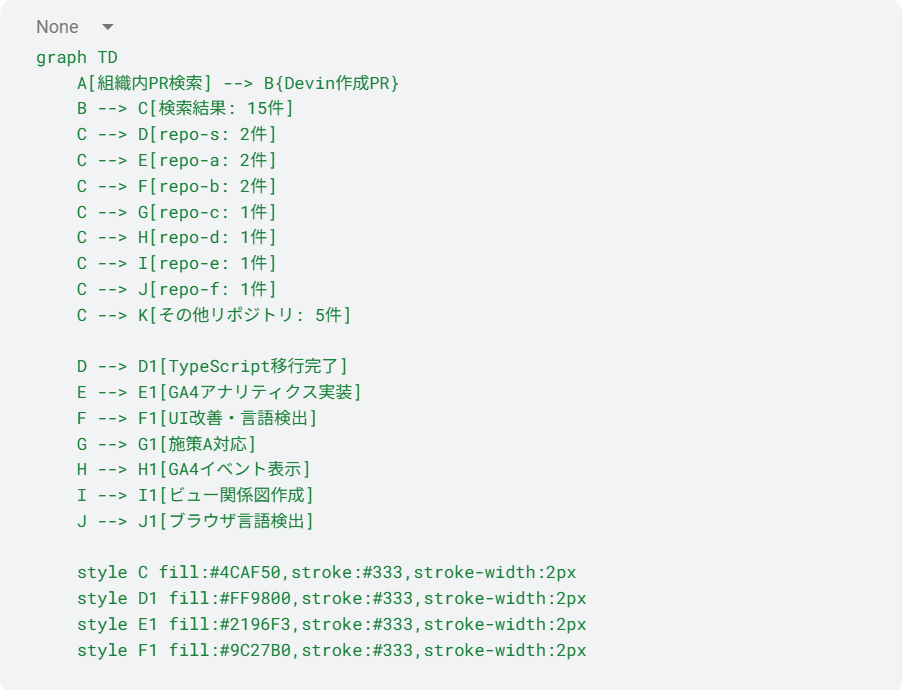Click the 'style C fill:#4CAF50' line
Screen dimensions: 916x690
tap(326, 573)
